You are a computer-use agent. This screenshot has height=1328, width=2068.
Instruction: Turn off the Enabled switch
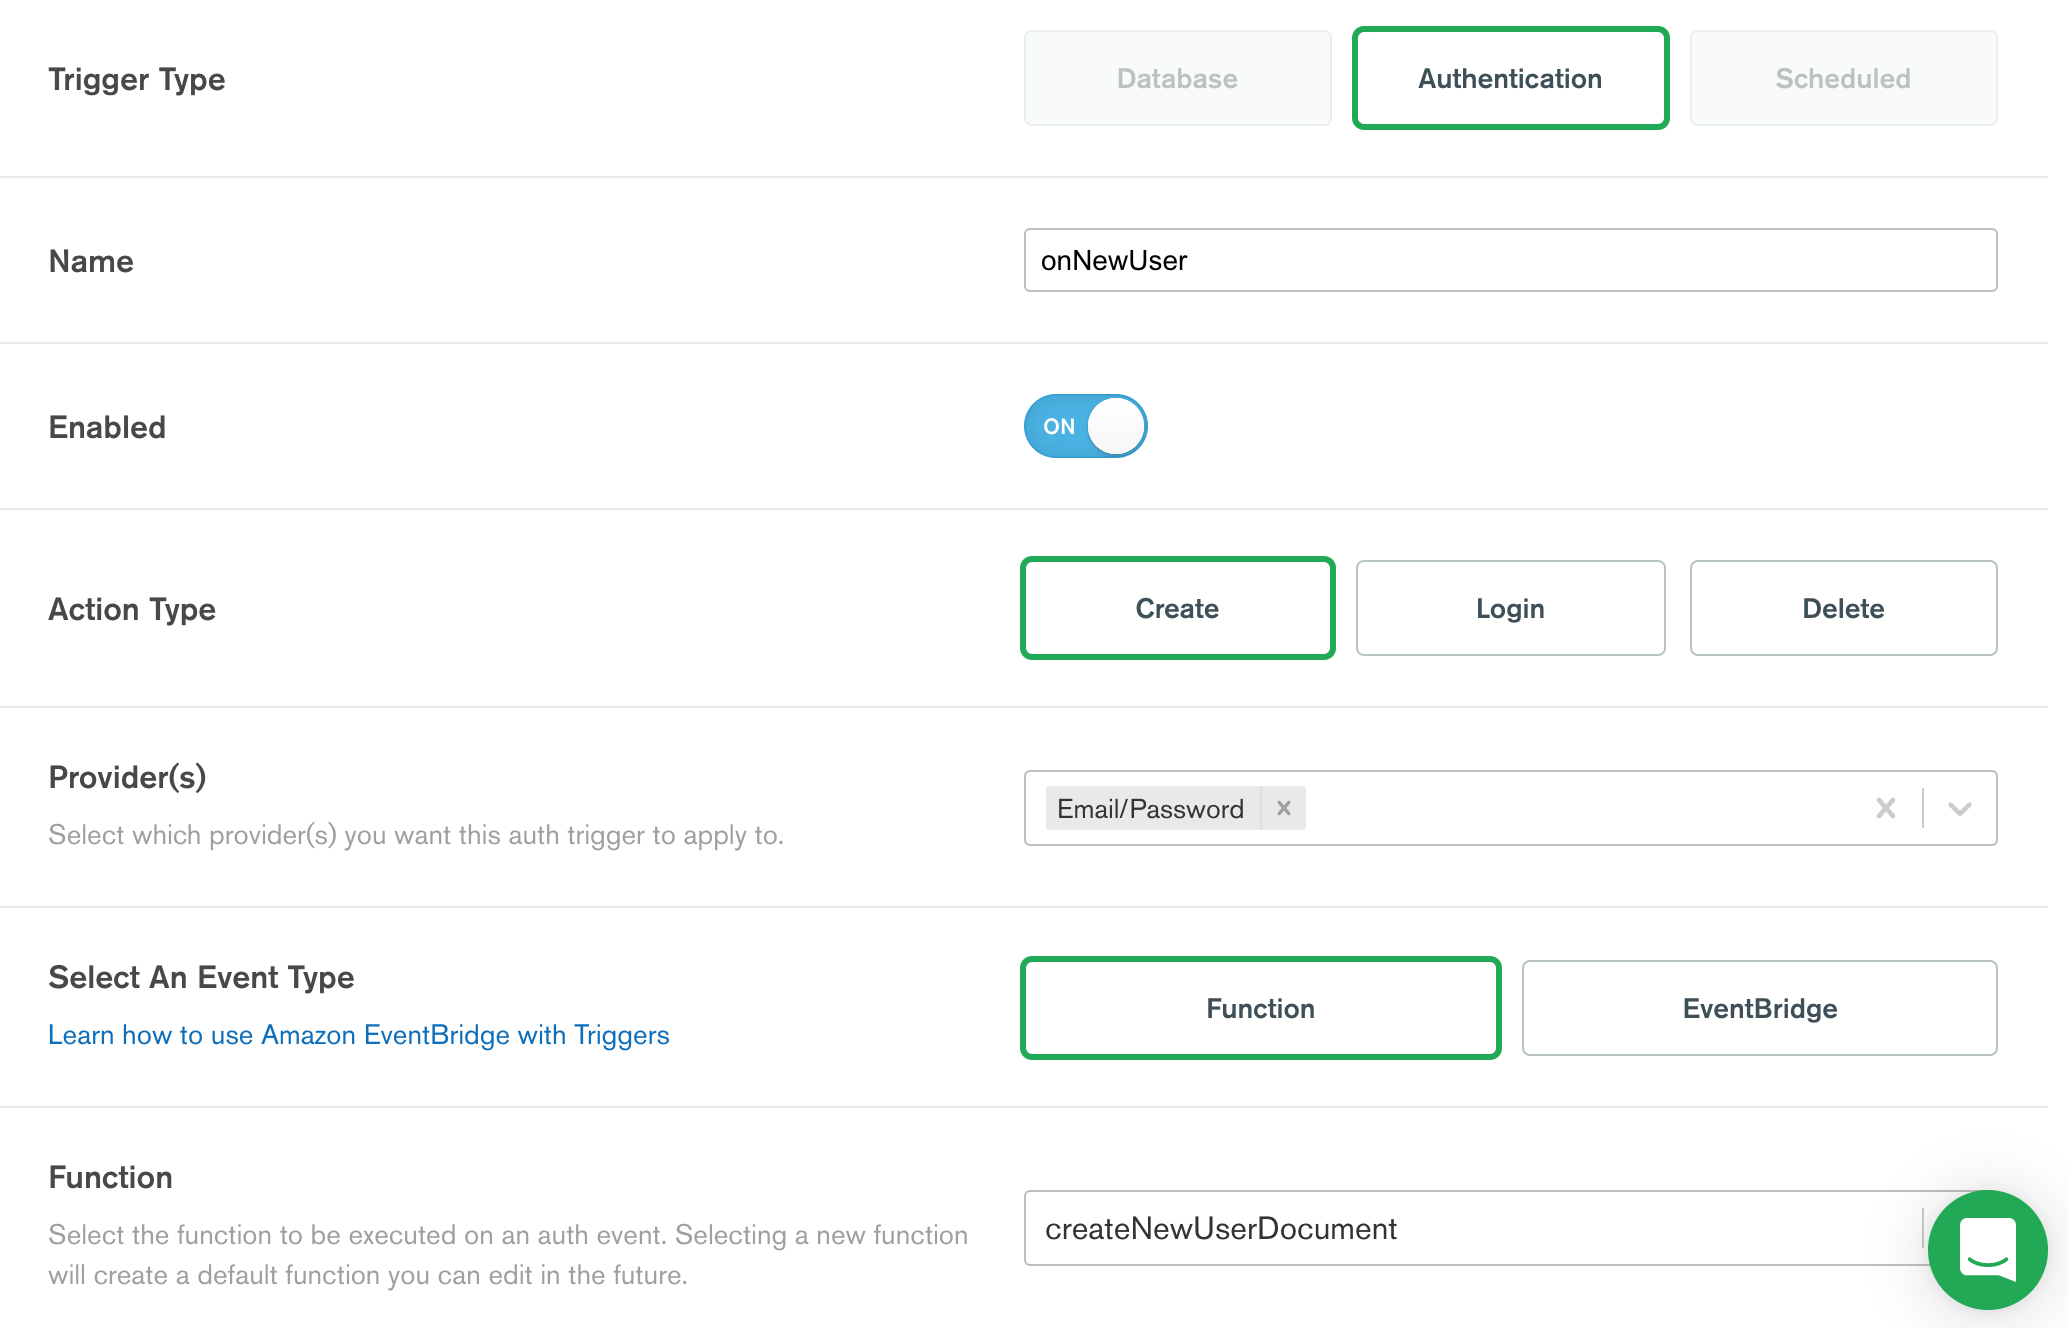coord(1085,426)
